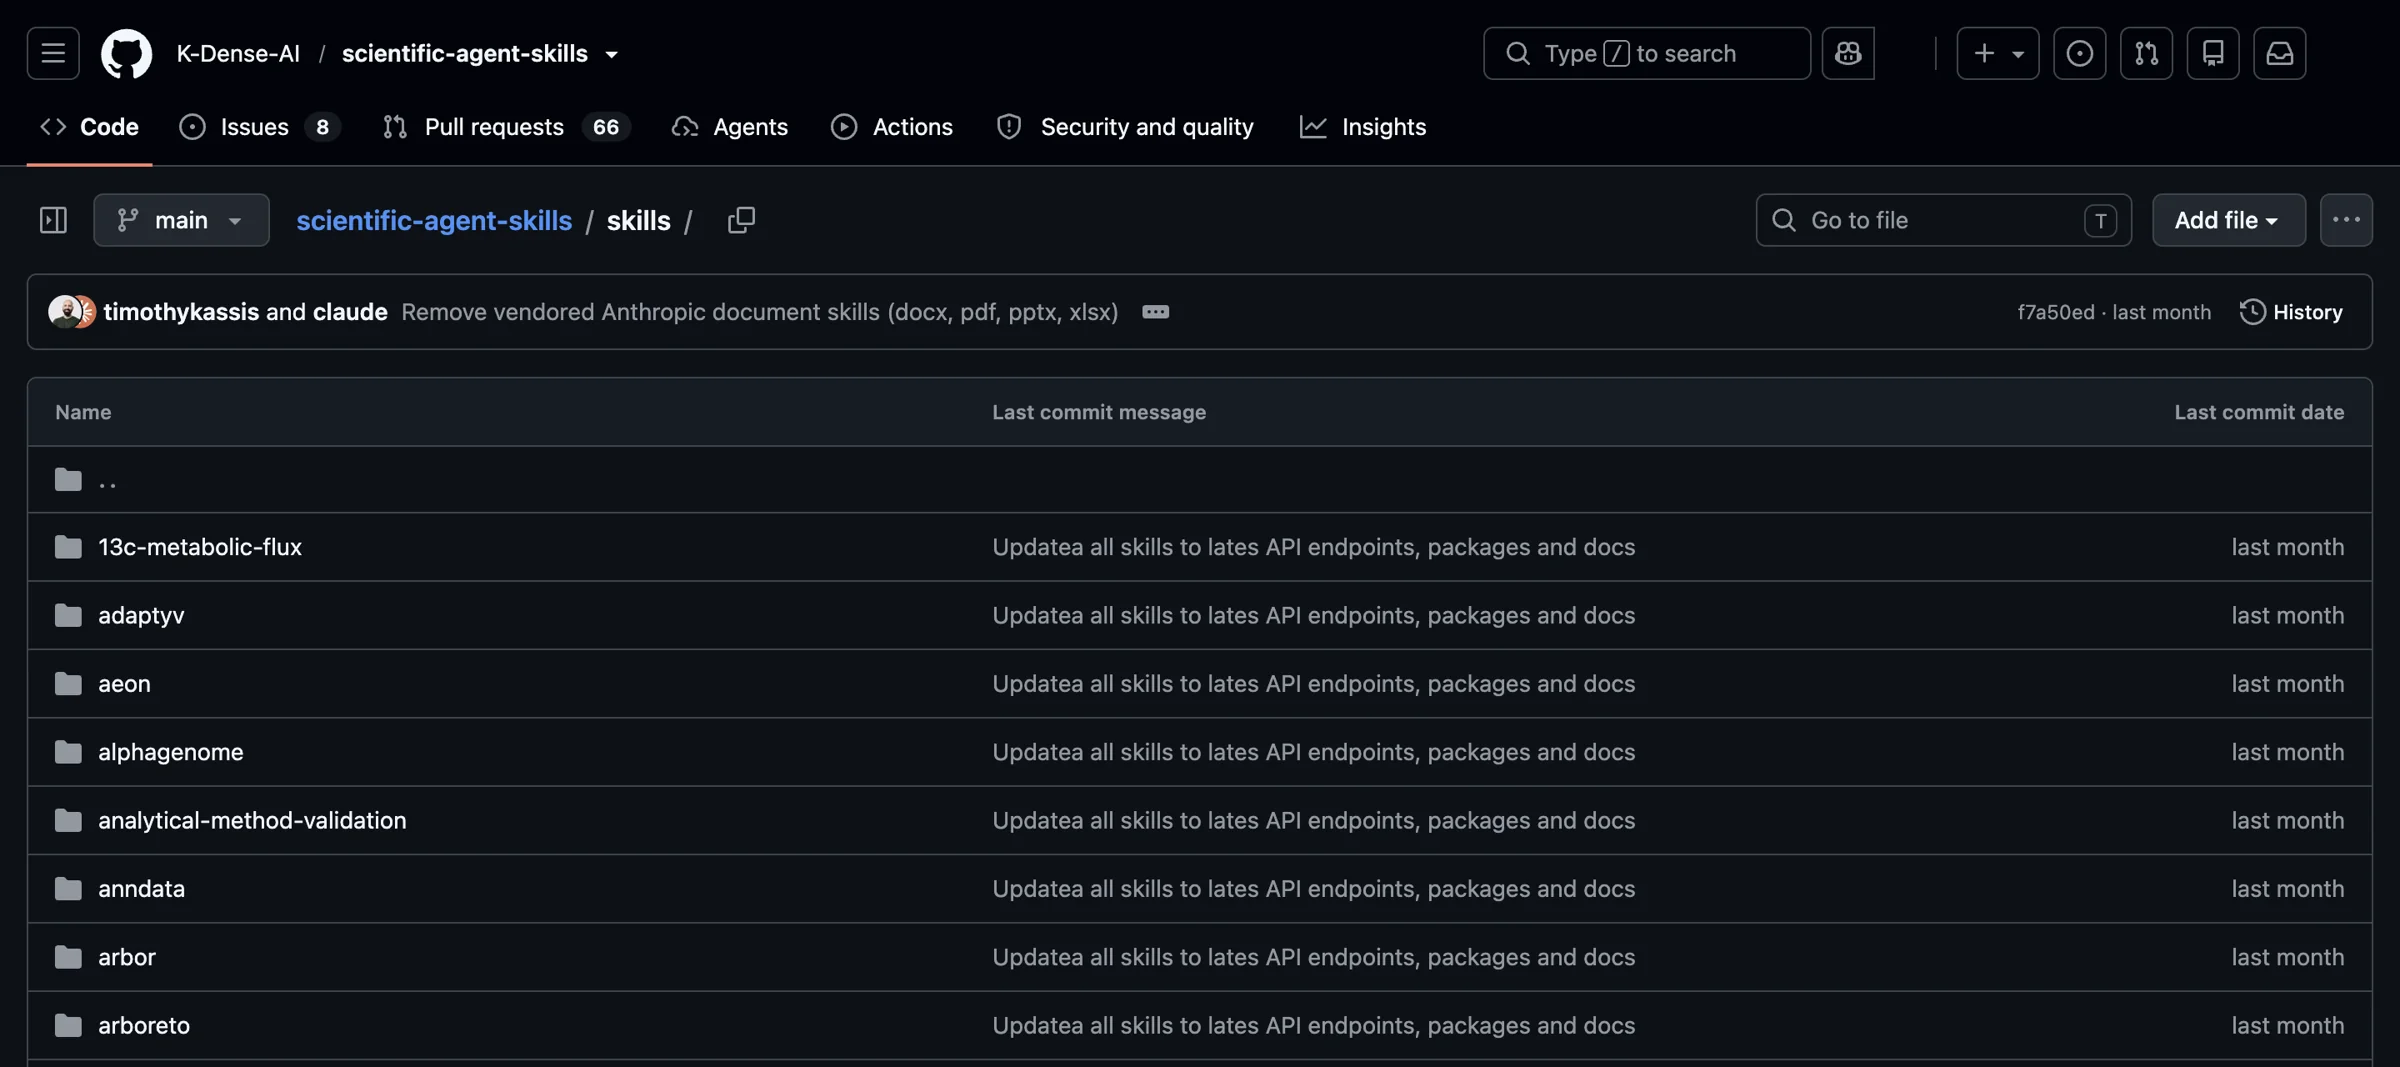
Task: Focus the Type / to search box
Action: [1646, 53]
